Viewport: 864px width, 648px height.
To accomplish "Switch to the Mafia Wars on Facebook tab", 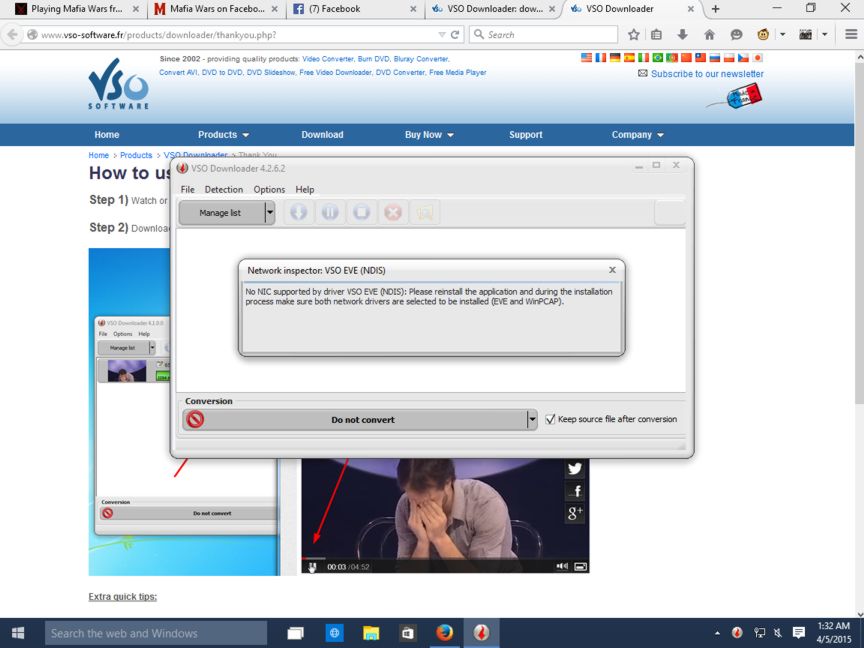I will (216, 9).
